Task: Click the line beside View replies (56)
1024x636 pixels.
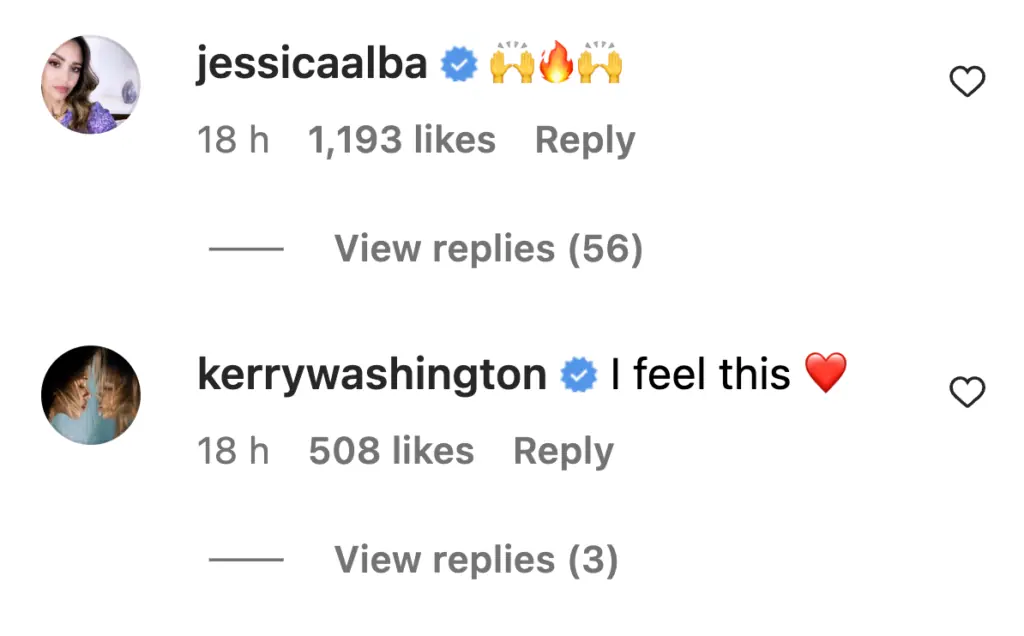Action: pos(246,249)
